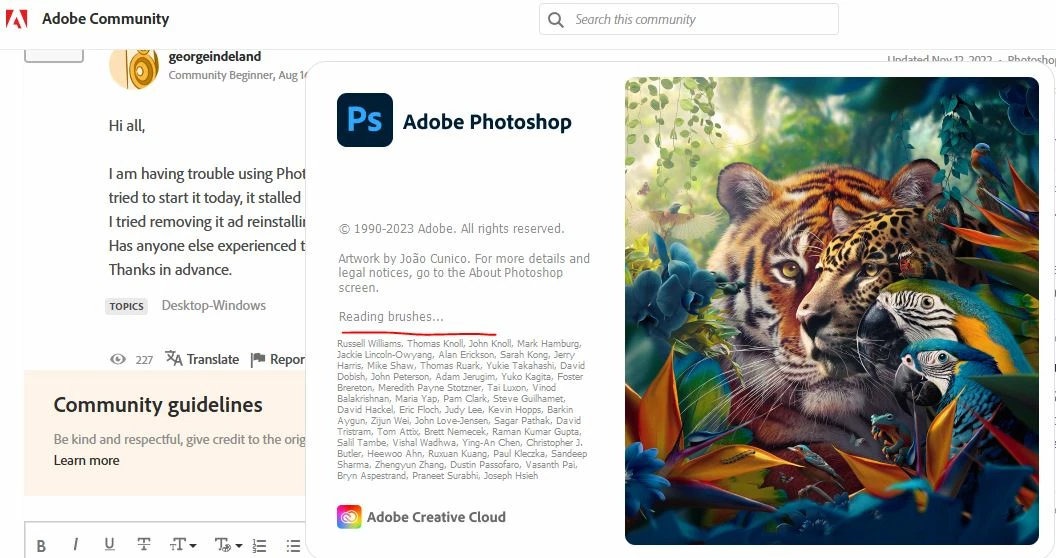The width and height of the screenshot is (1056, 558).
Task: Click the 'Artwork by João Cunico' notice
Action: [464, 273]
